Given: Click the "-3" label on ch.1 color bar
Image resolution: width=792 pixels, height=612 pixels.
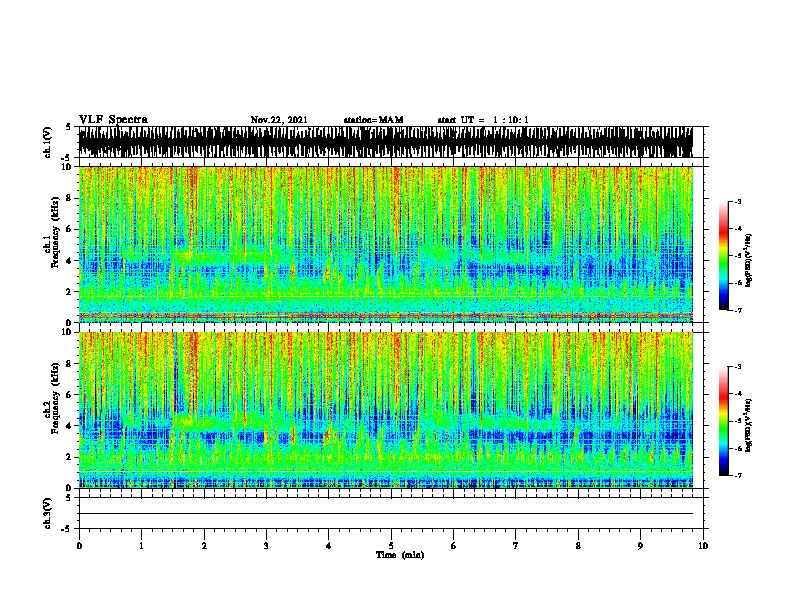Looking at the screenshot, I should point(737,202).
